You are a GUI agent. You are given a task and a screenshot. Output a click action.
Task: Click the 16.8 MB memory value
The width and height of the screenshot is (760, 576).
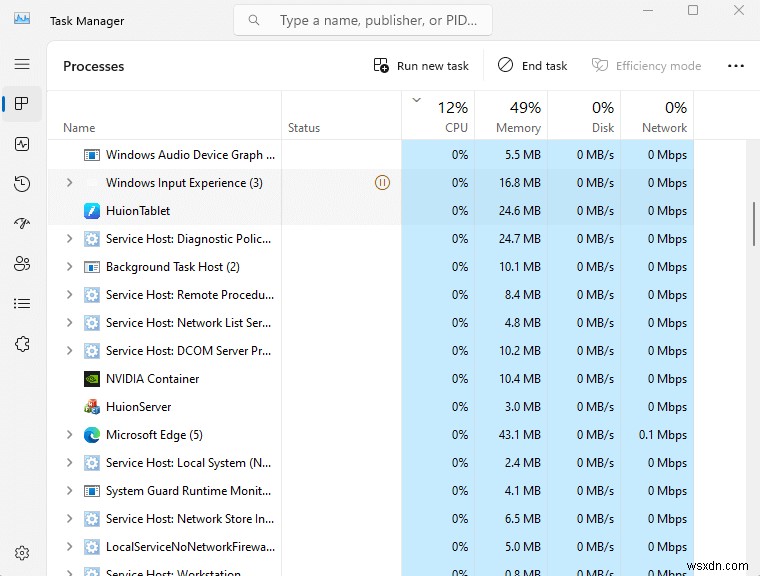[x=520, y=183]
